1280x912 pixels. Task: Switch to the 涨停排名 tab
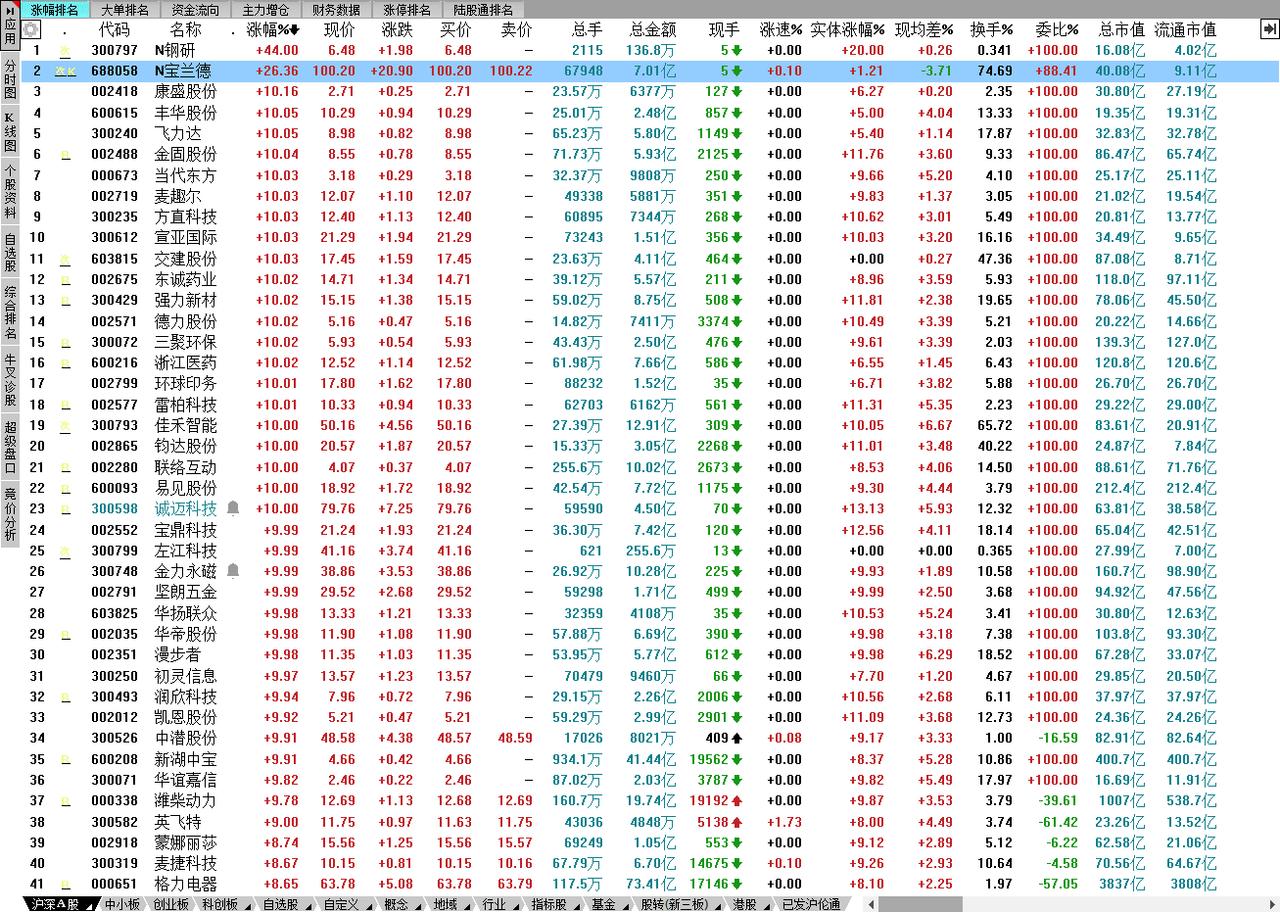click(407, 10)
